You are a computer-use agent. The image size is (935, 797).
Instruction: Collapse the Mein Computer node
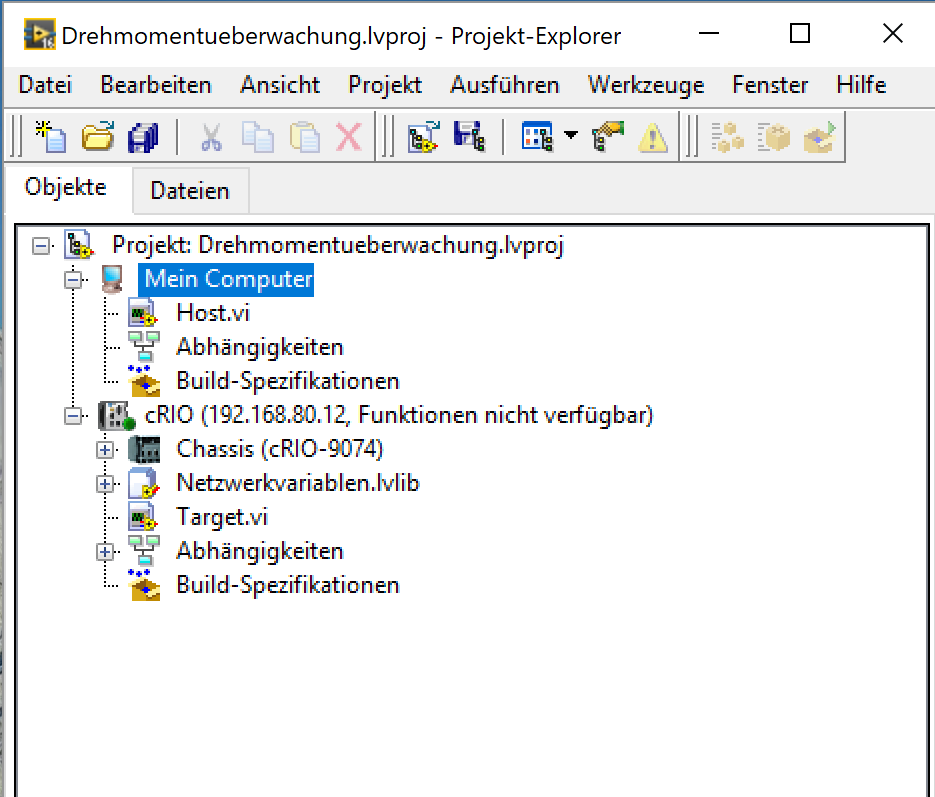(73, 280)
